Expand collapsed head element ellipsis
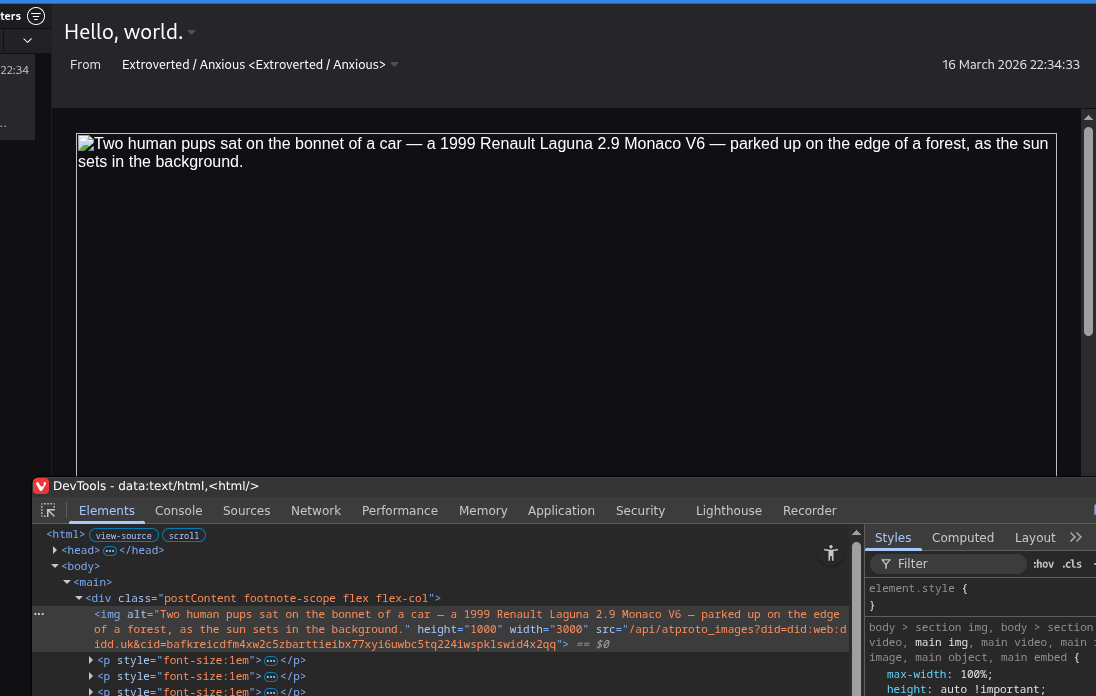1096x696 pixels. coord(110,550)
